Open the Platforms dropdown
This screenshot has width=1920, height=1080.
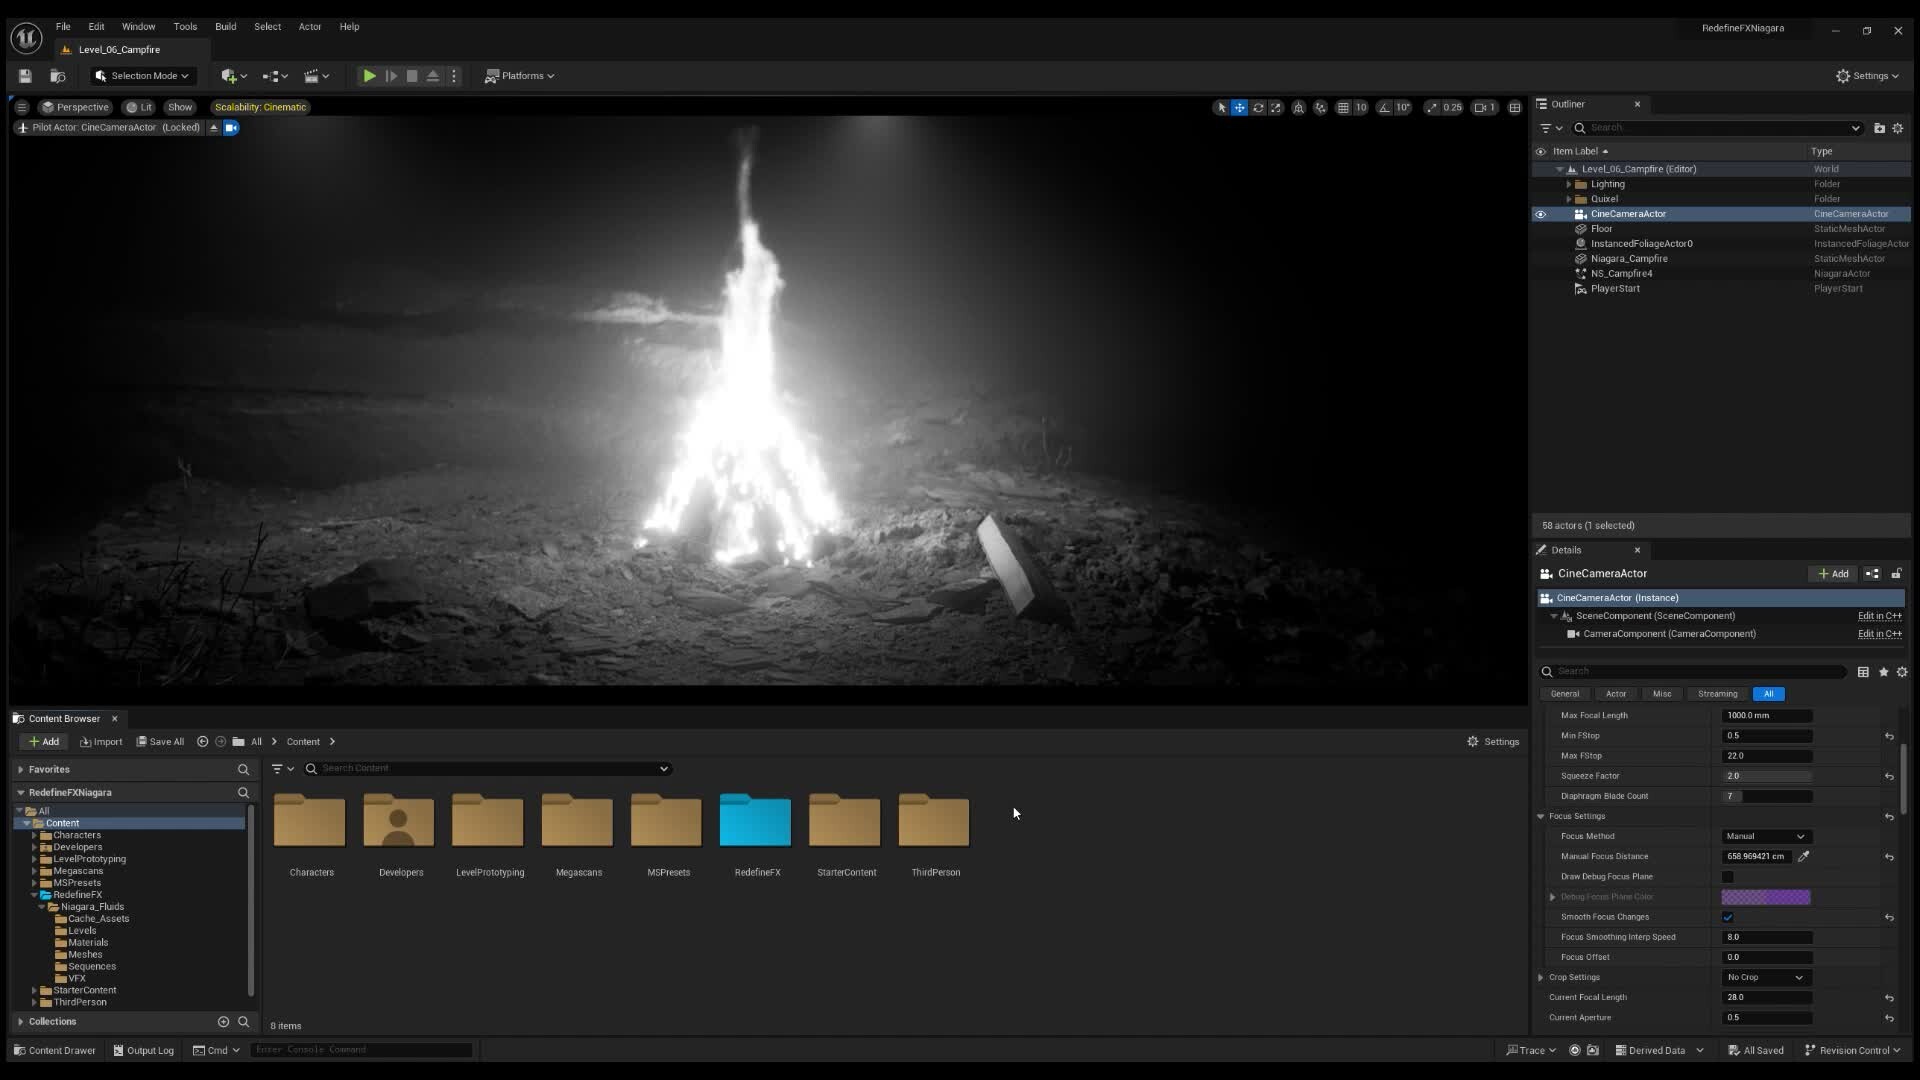click(519, 76)
